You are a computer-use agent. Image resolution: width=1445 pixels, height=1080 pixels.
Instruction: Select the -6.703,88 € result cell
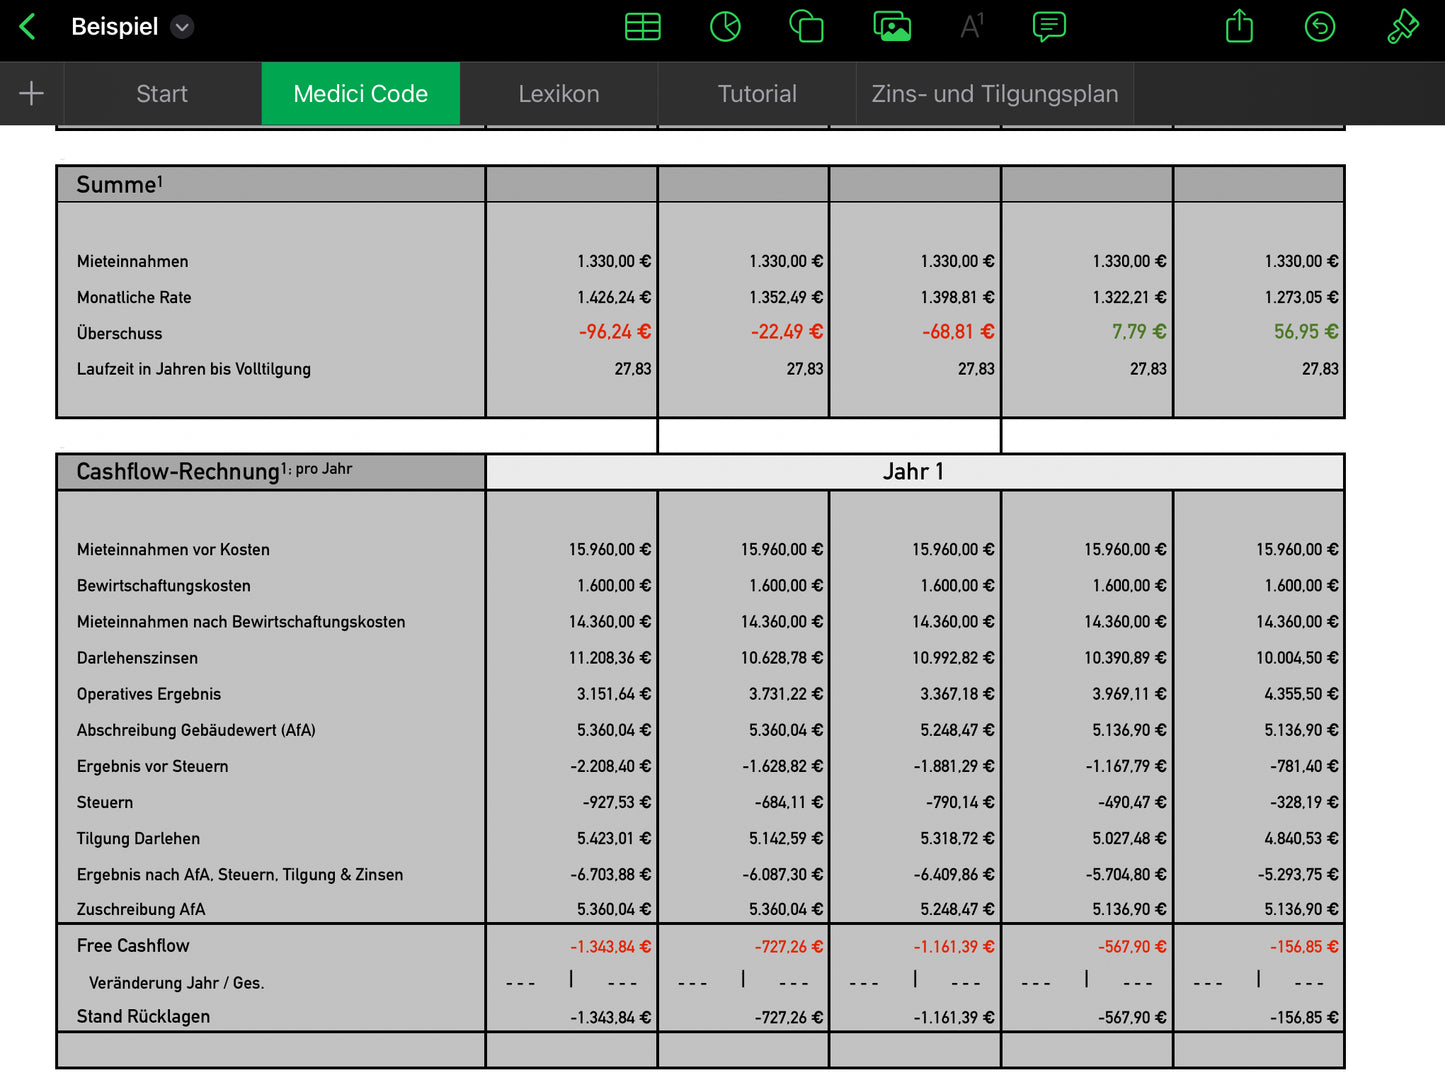tap(610, 875)
